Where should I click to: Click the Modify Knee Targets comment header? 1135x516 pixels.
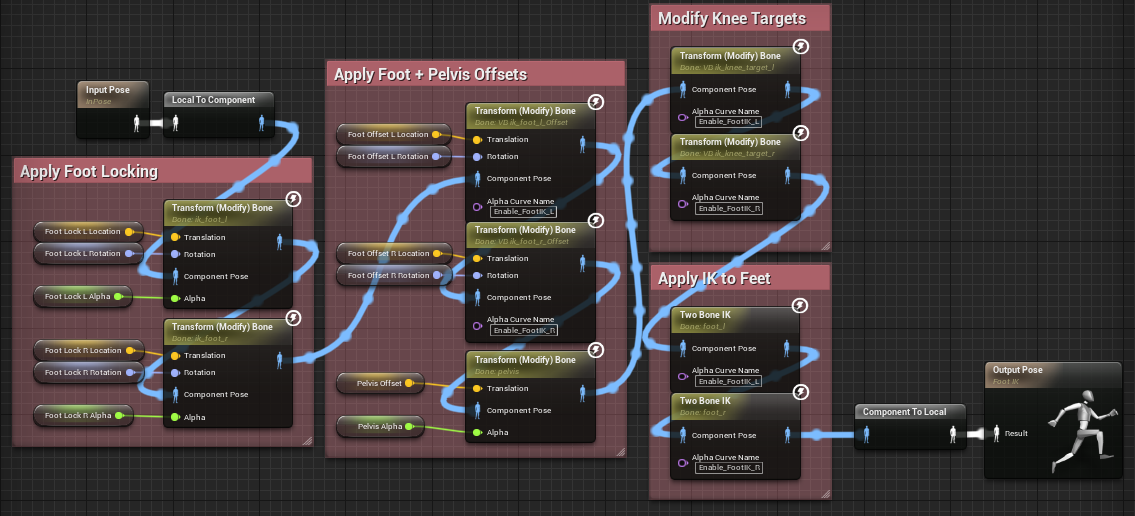[x=731, y=18]
